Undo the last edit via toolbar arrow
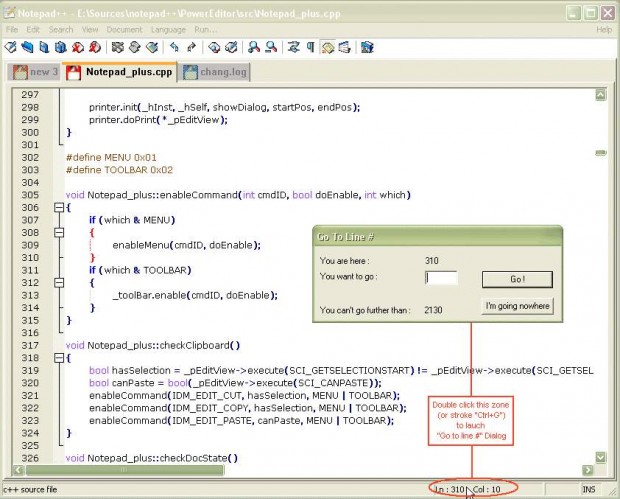Screen dimensions: 620x499 point(174,47)
